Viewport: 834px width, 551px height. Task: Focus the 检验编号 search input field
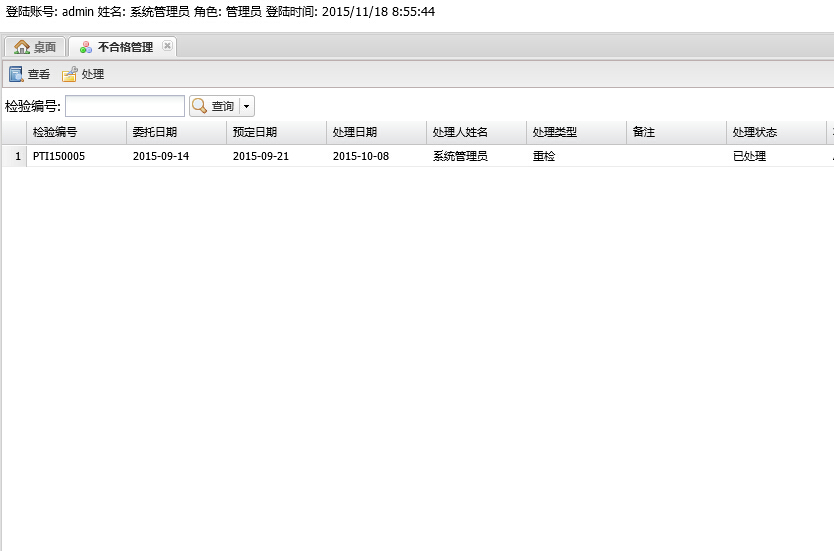tap(125, 106)
